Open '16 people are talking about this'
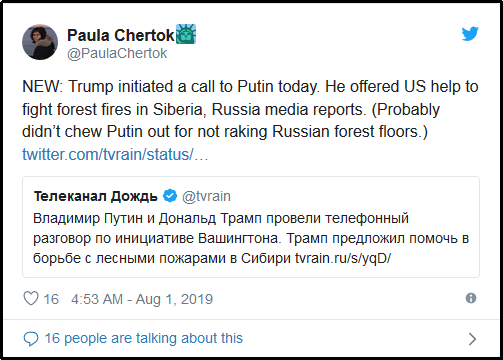 [144, 338]
